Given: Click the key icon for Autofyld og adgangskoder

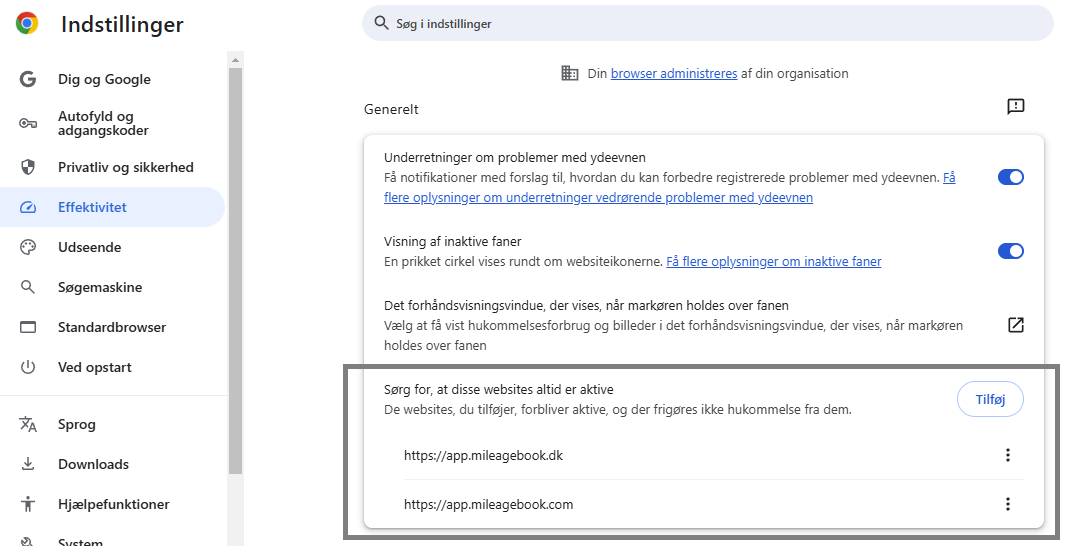Looking at the screenshot, I should tap(28, 123).
